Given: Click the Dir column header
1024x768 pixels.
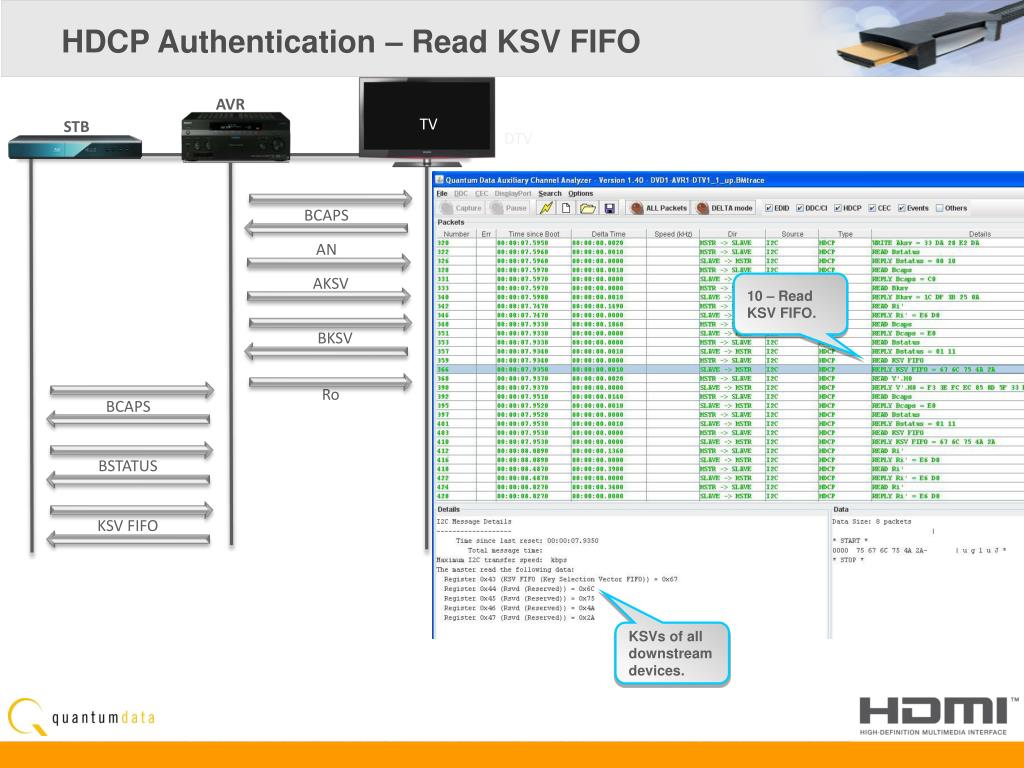Looking at the screenshot, I should [x=732, y=234].
